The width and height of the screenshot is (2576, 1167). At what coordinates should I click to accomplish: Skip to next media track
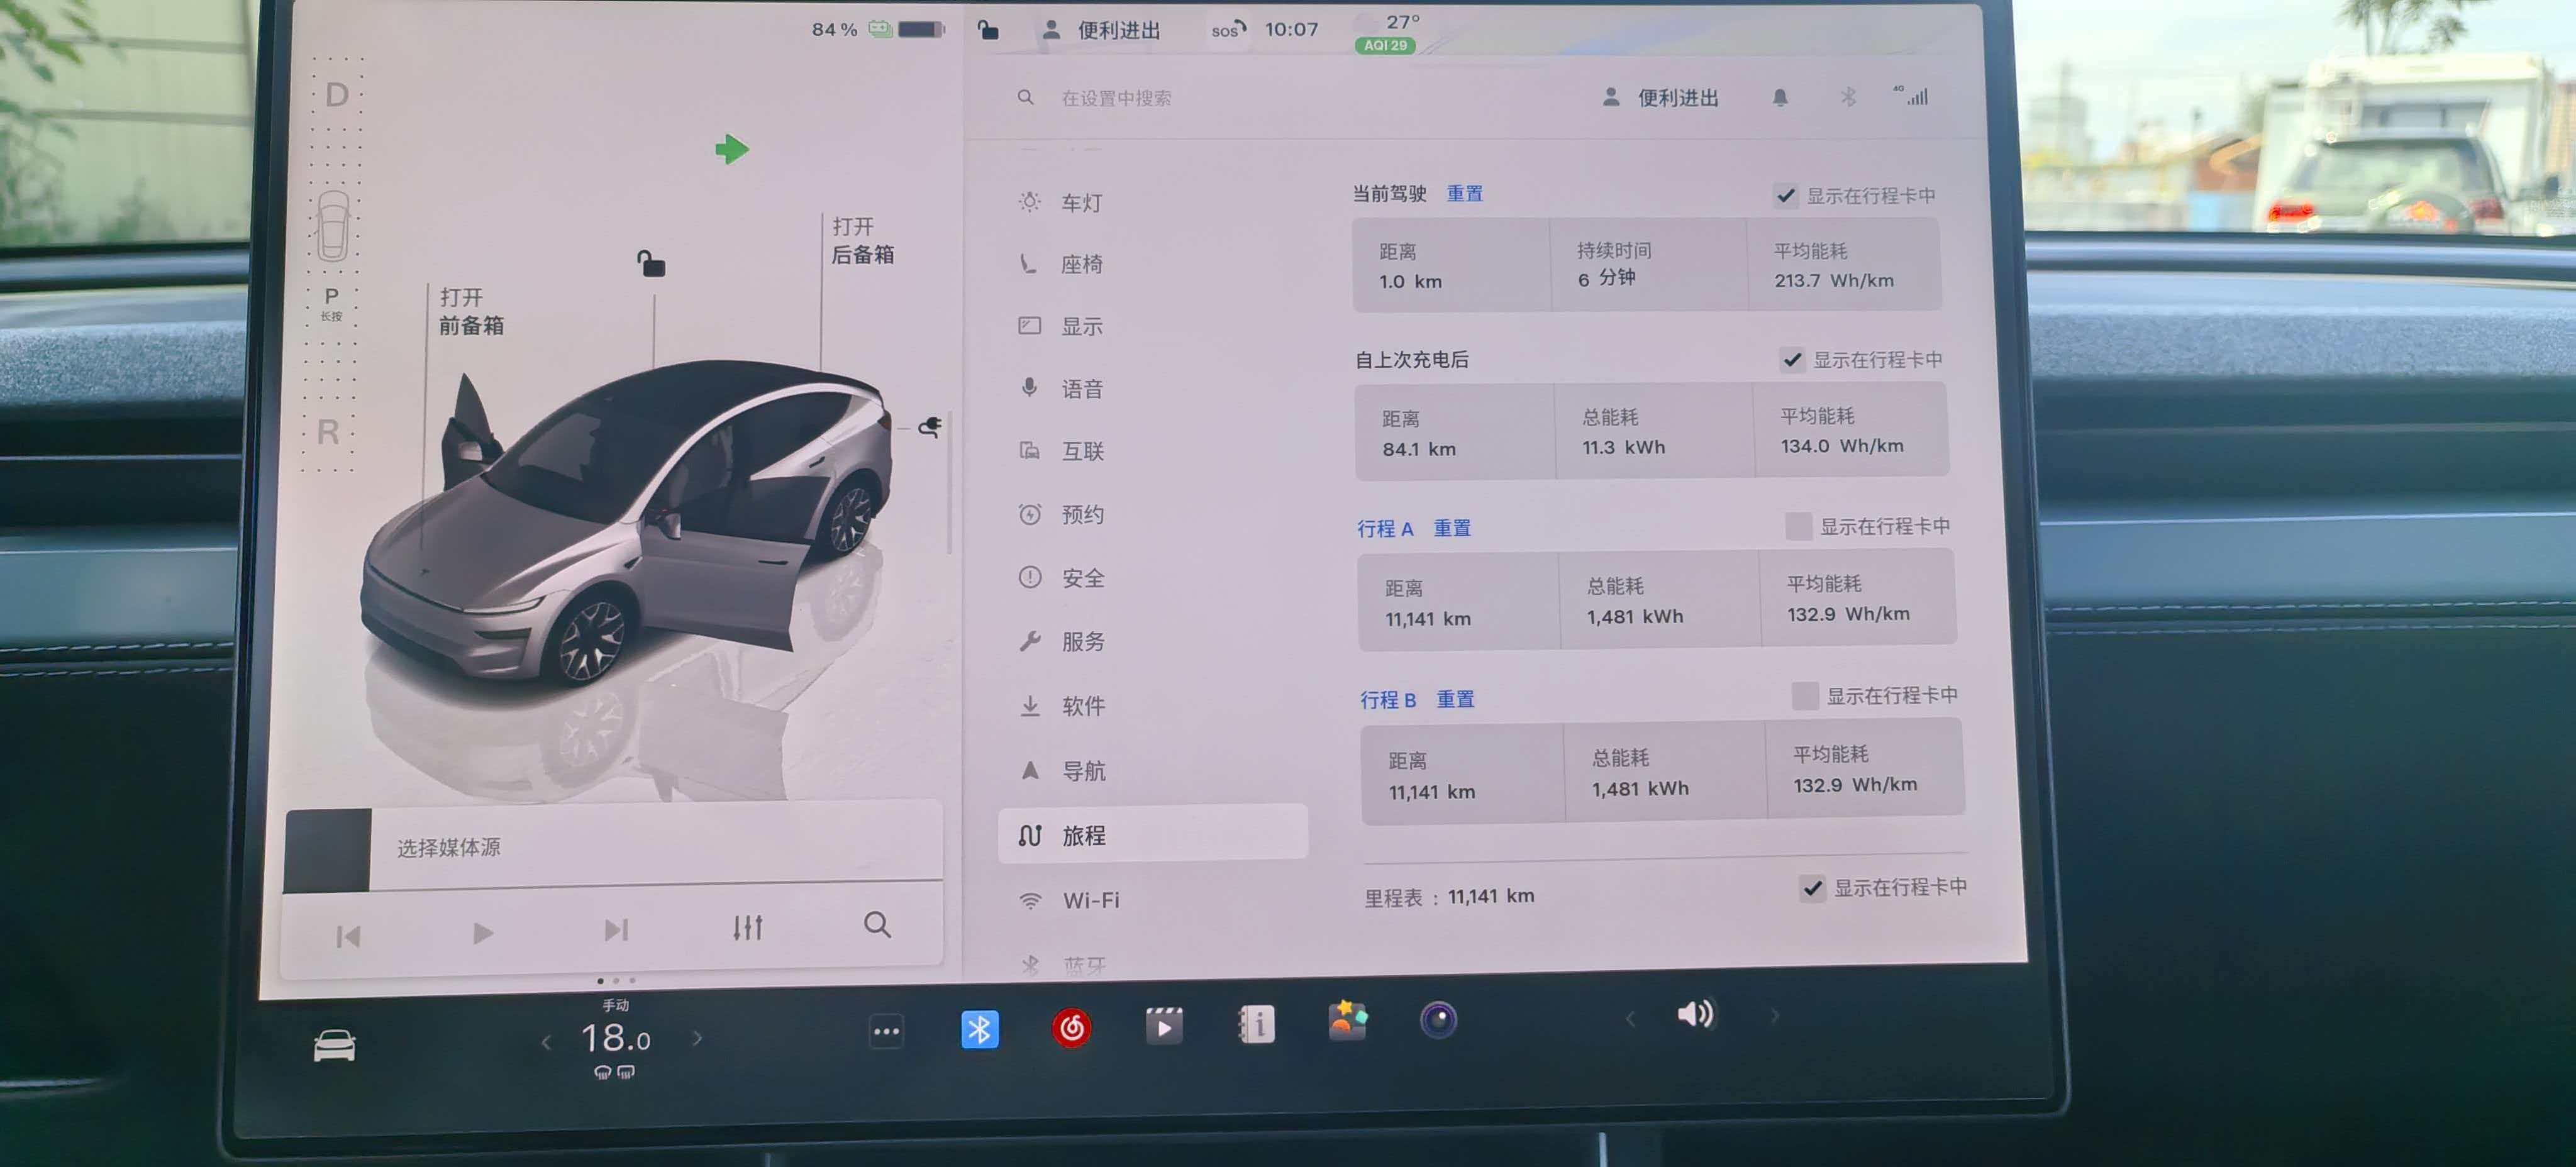click(616, 930)
